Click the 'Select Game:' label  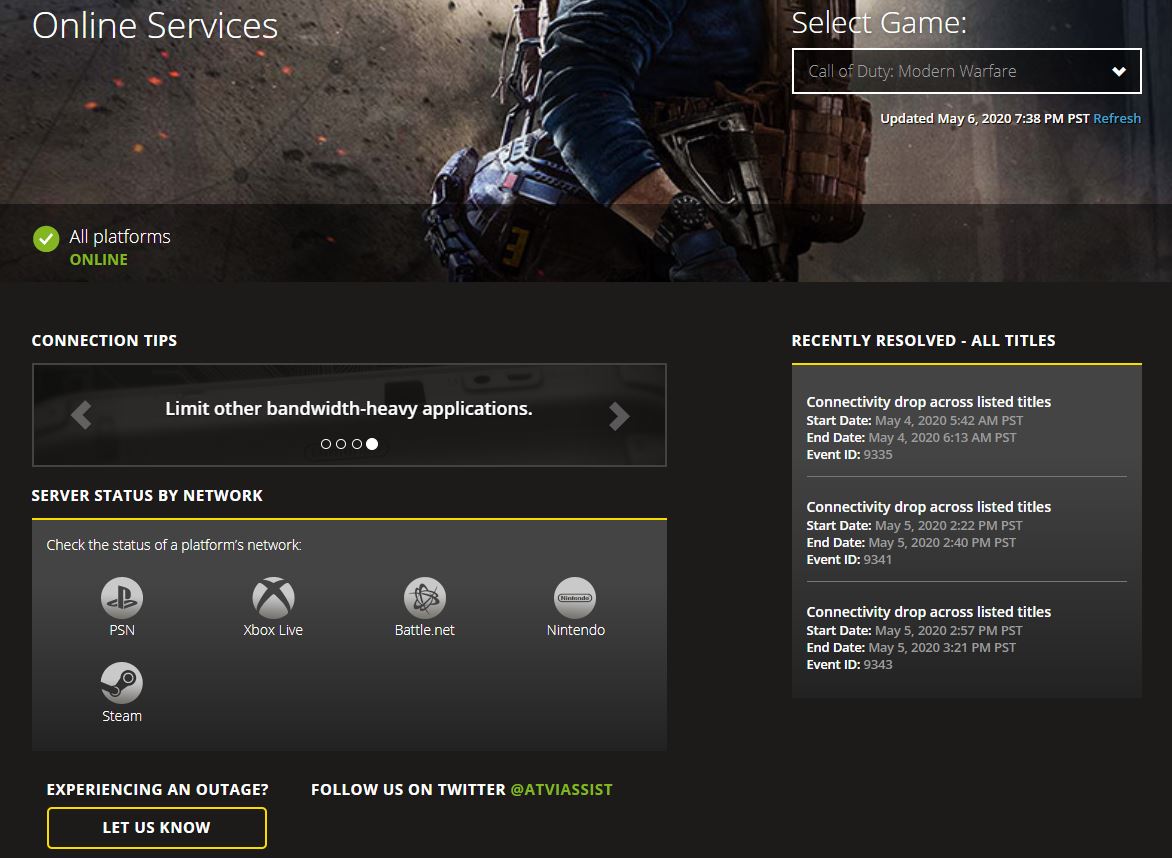pos(879,22)
